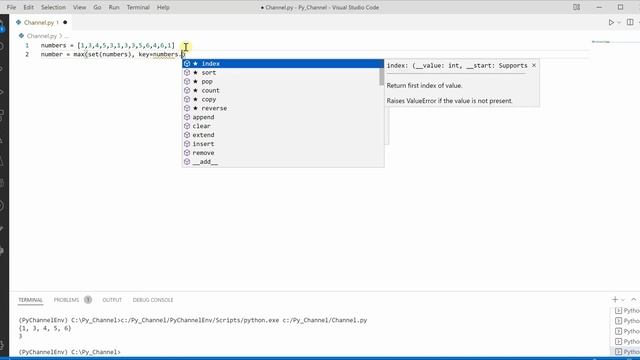Open the Help menu

(x=163, y=7)
